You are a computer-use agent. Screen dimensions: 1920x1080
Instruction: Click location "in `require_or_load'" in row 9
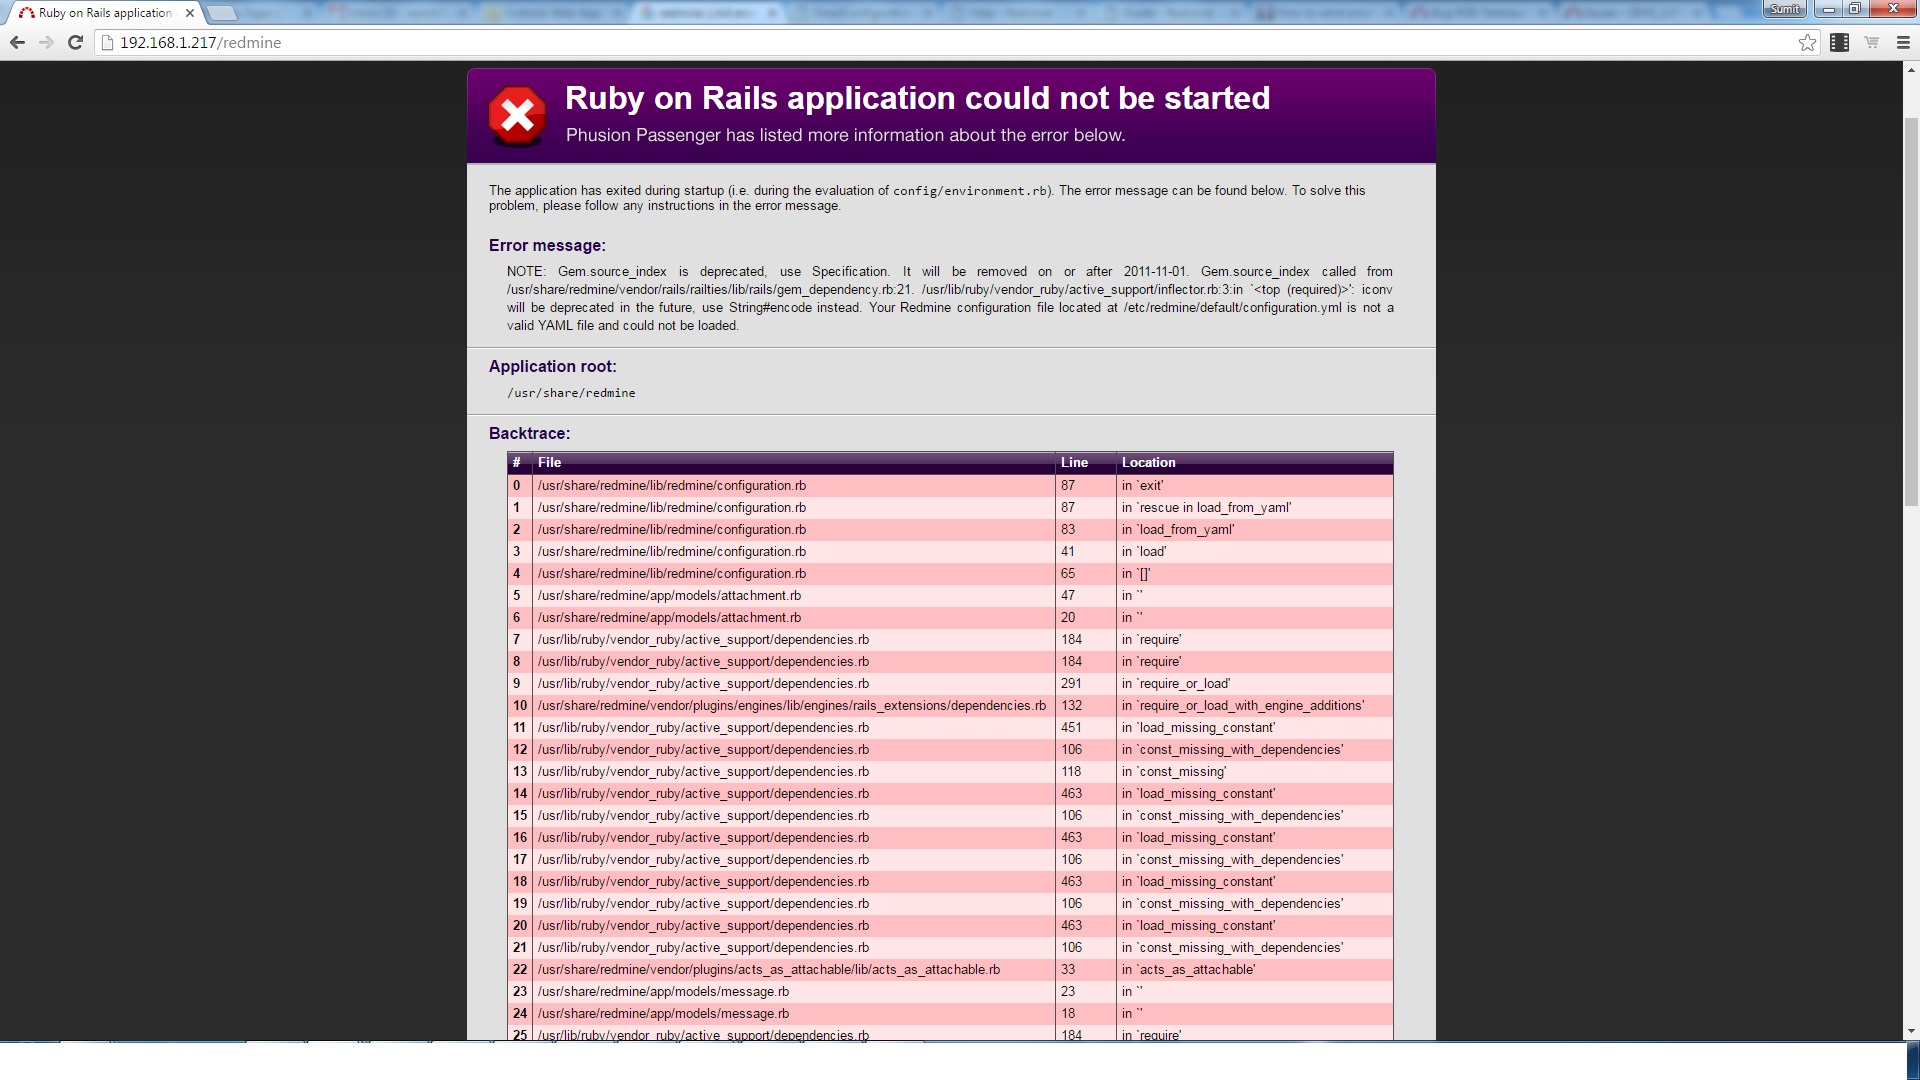(x=1175, y=683)
